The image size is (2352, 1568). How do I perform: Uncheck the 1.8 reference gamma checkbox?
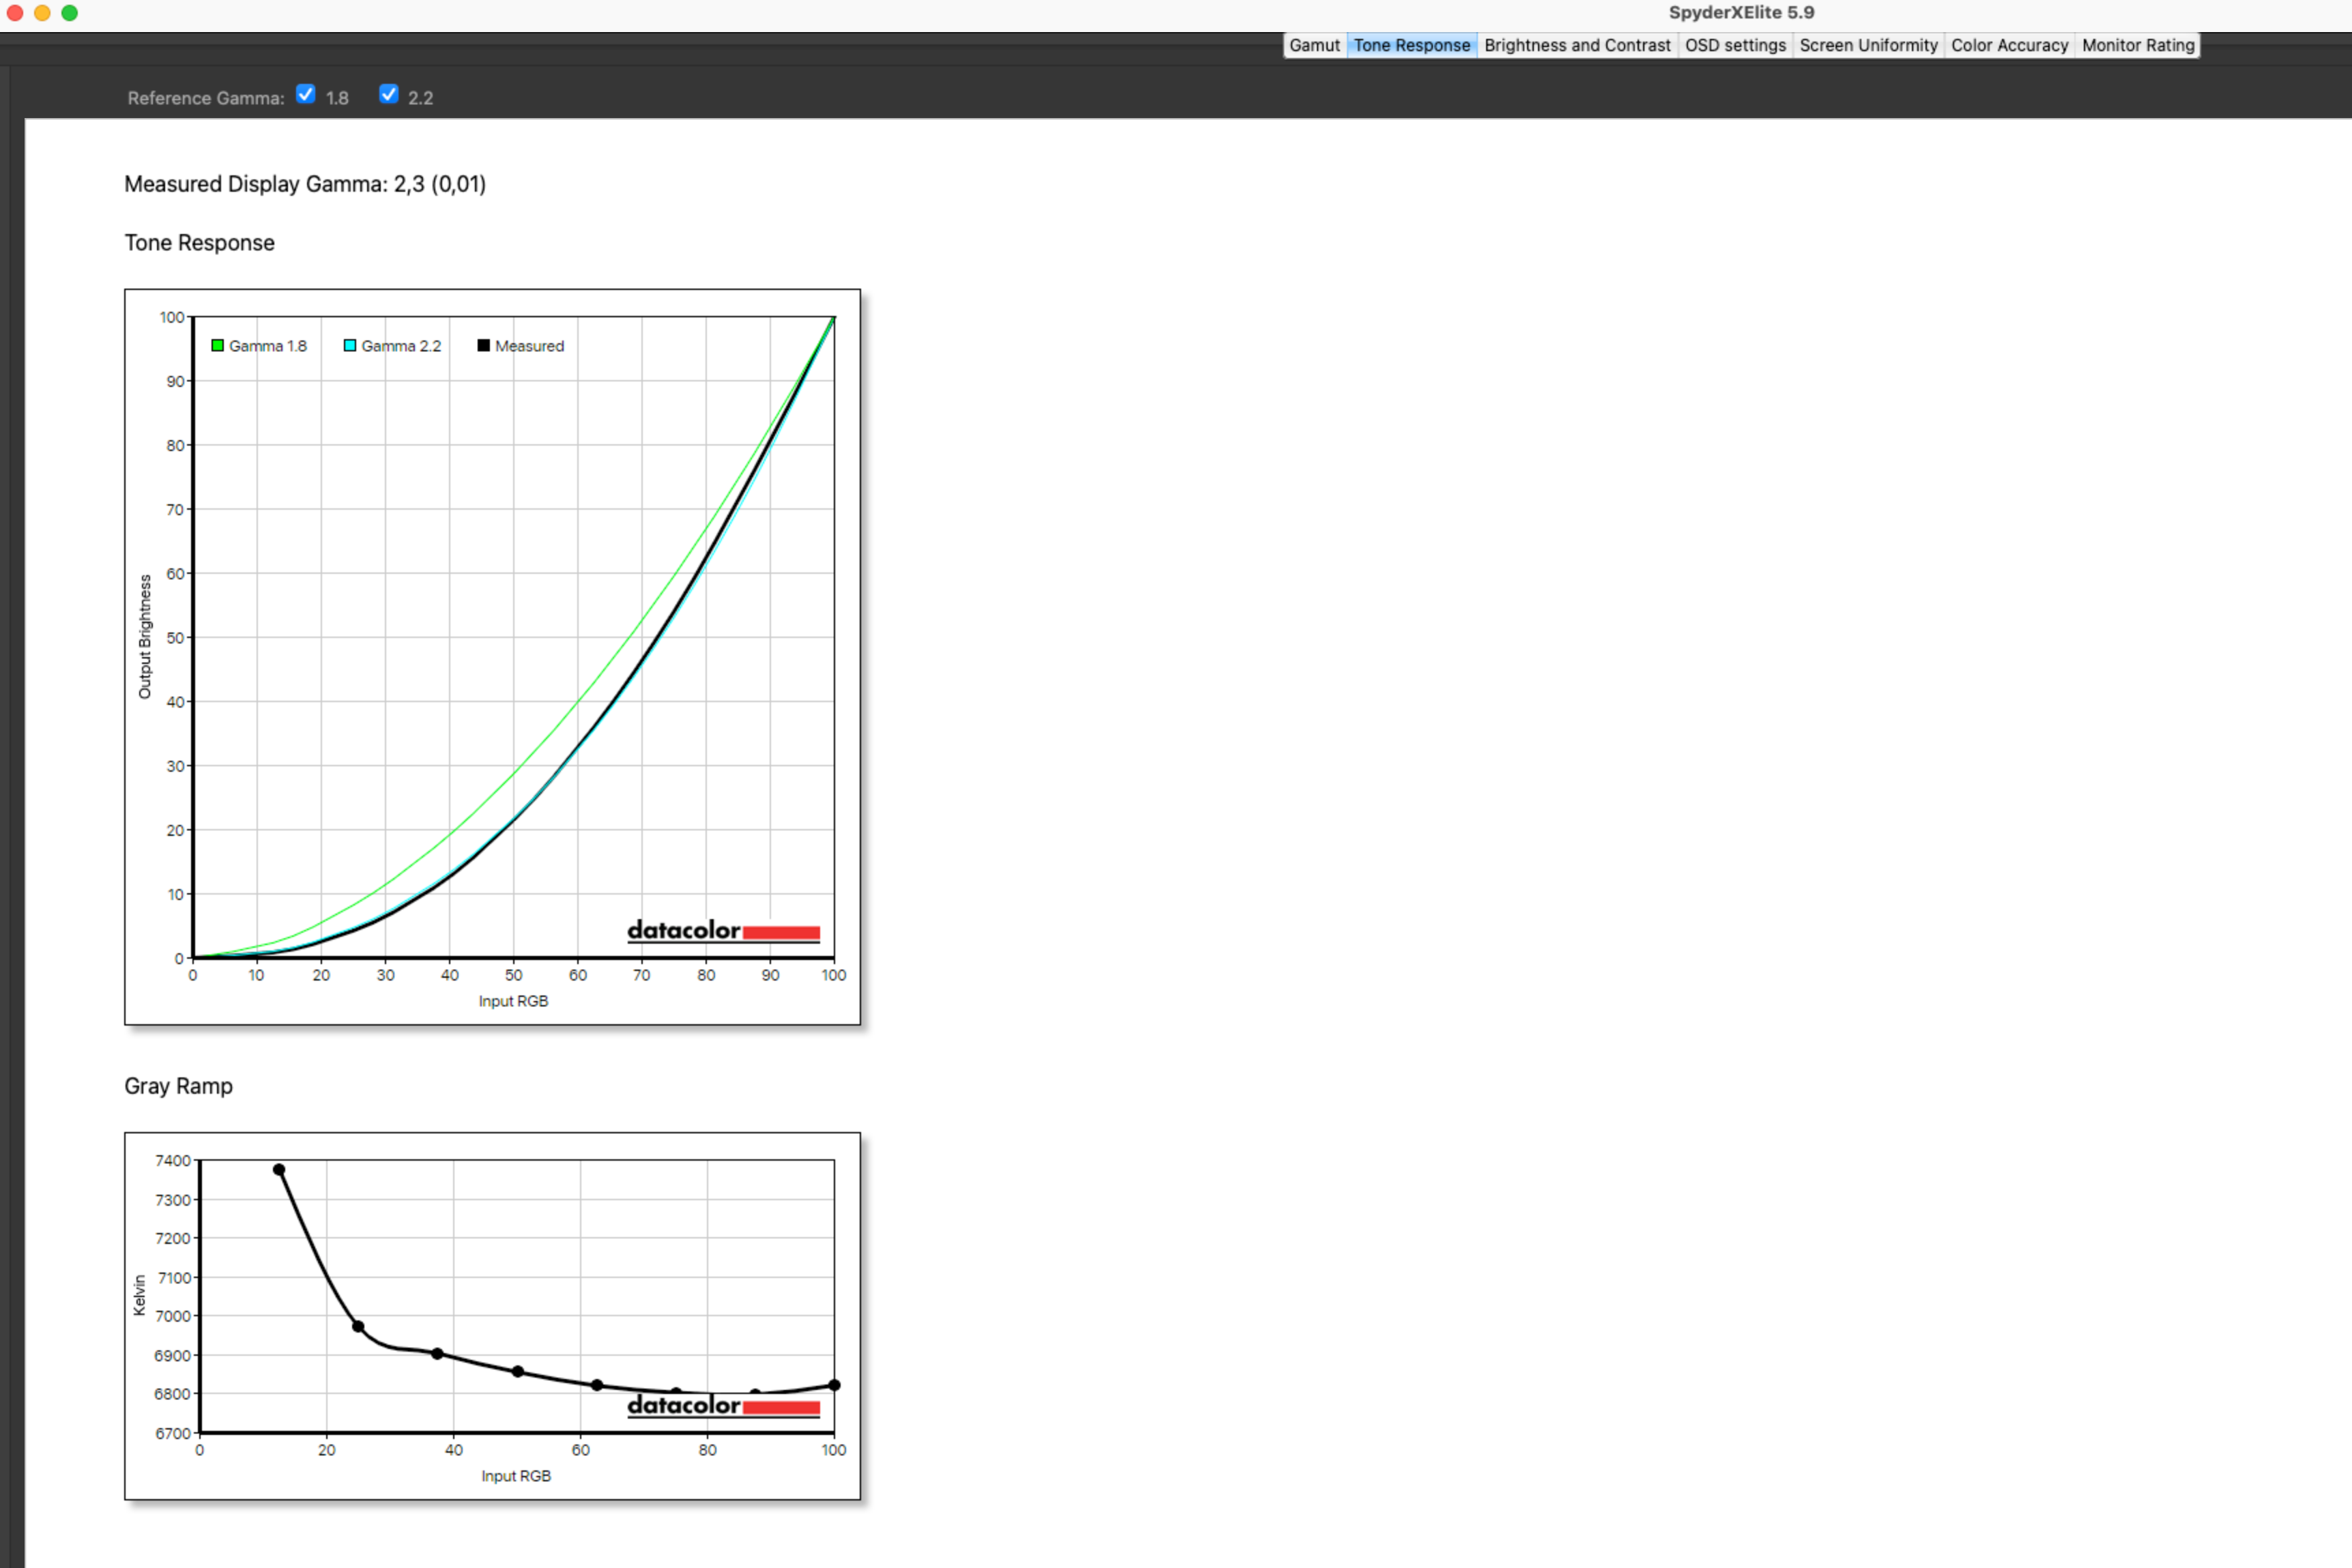(x=306, y=94)
